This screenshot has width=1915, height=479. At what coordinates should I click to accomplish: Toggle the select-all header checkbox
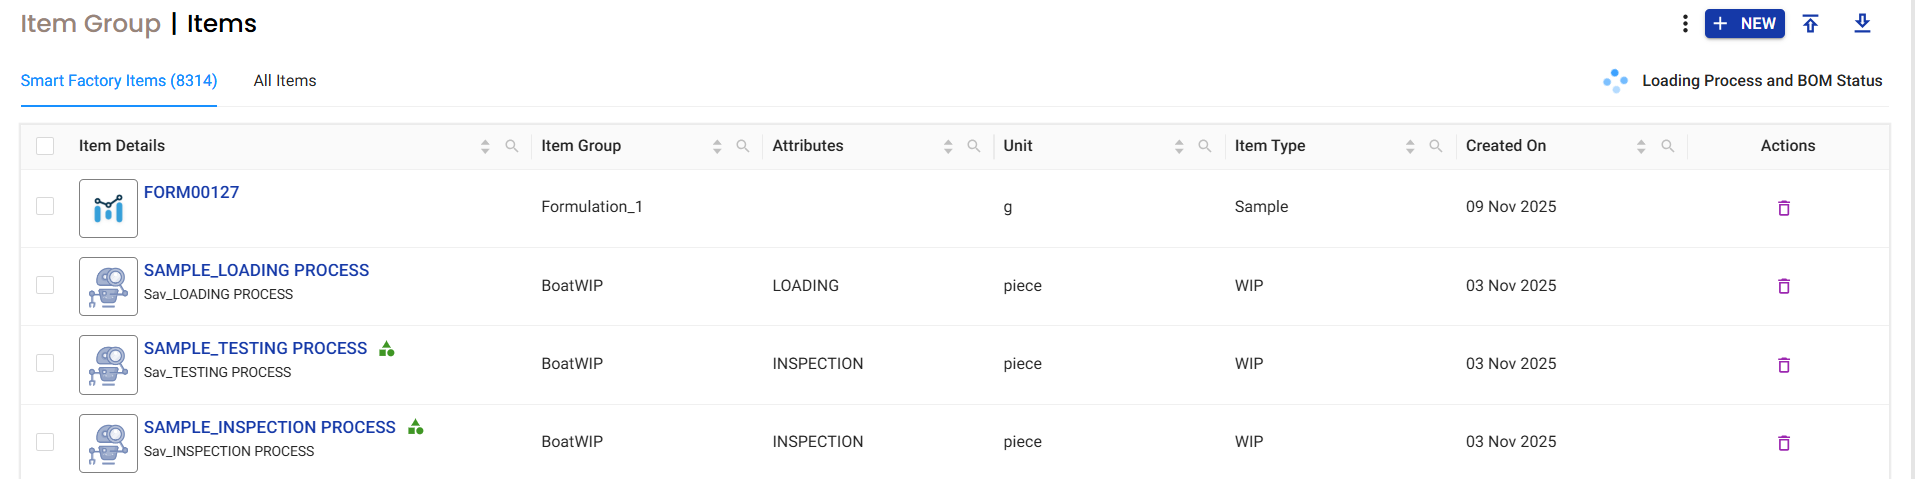45,146
